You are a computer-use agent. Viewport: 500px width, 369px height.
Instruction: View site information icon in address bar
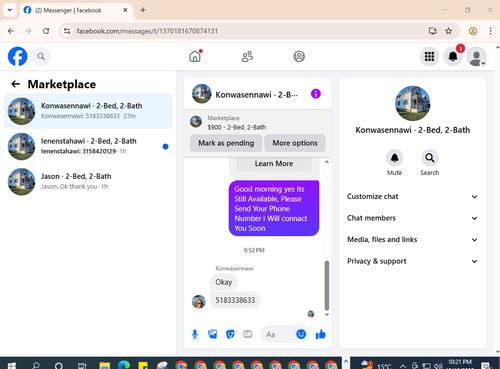coord(67,31)
